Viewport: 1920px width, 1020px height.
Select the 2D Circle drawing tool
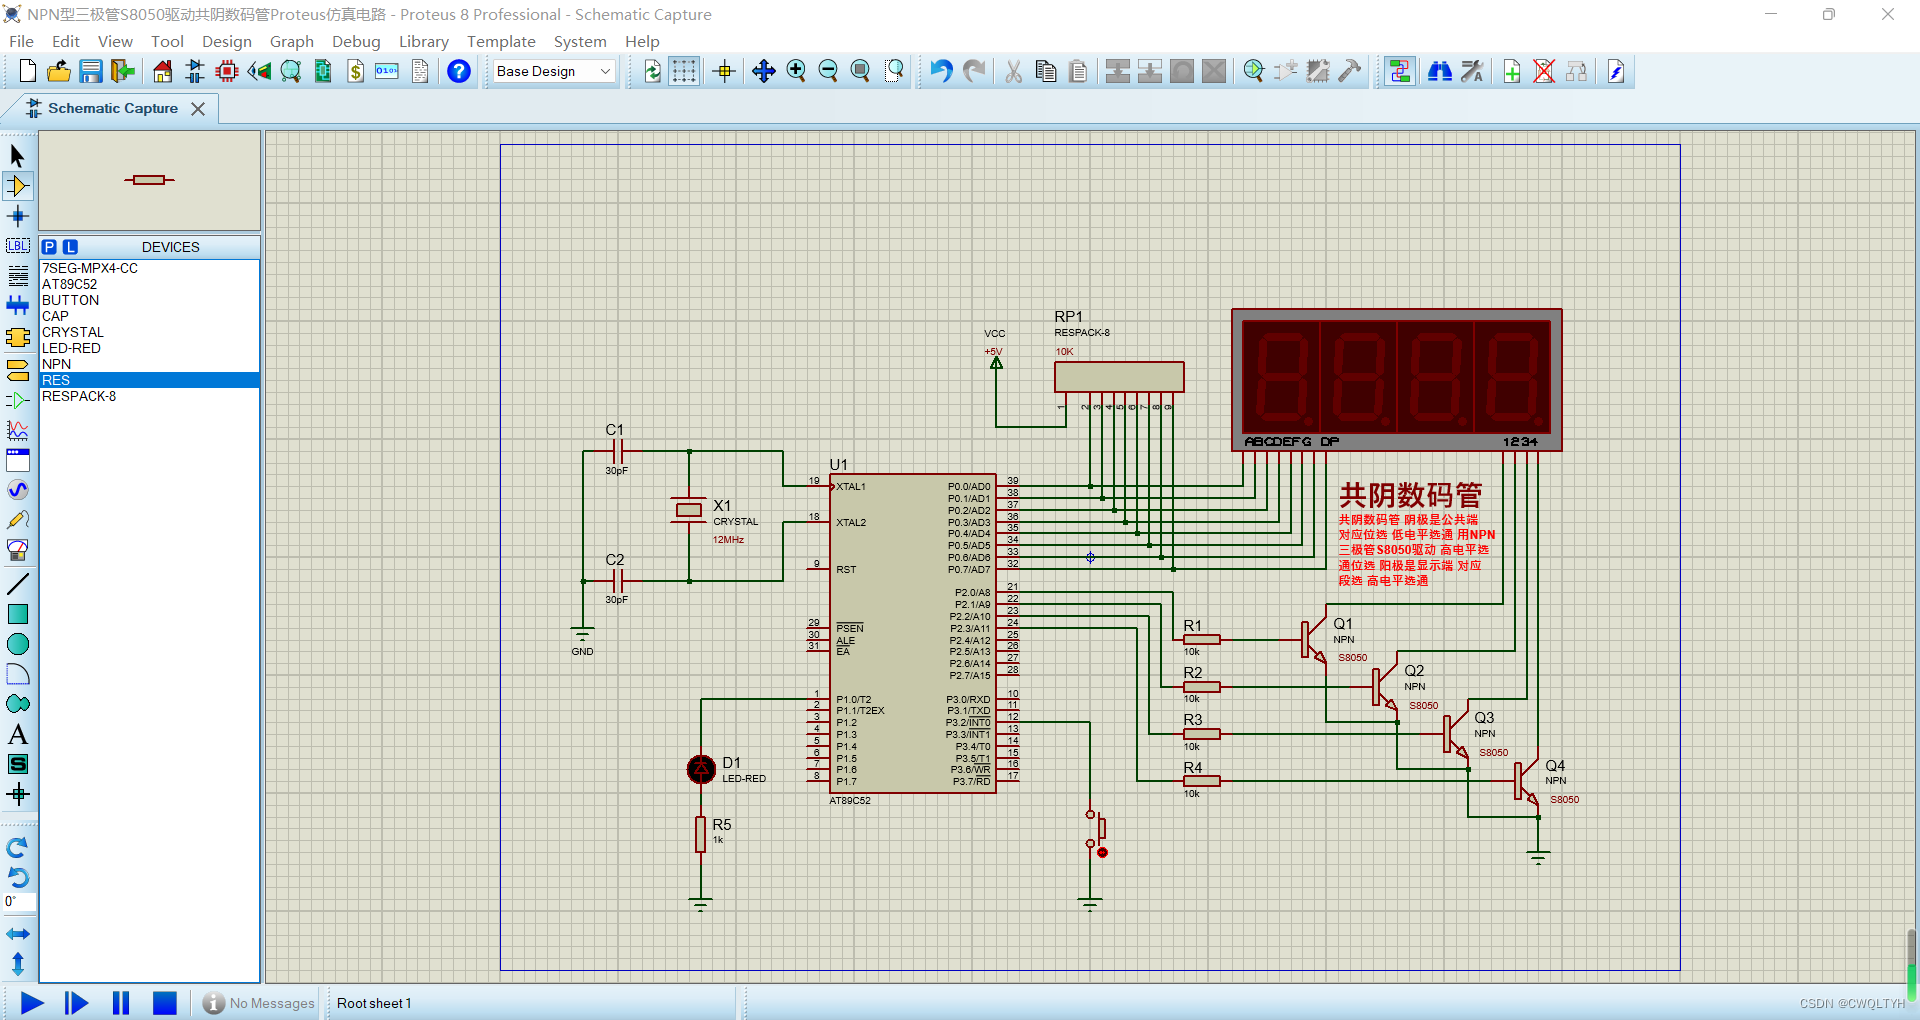point(17,644)
